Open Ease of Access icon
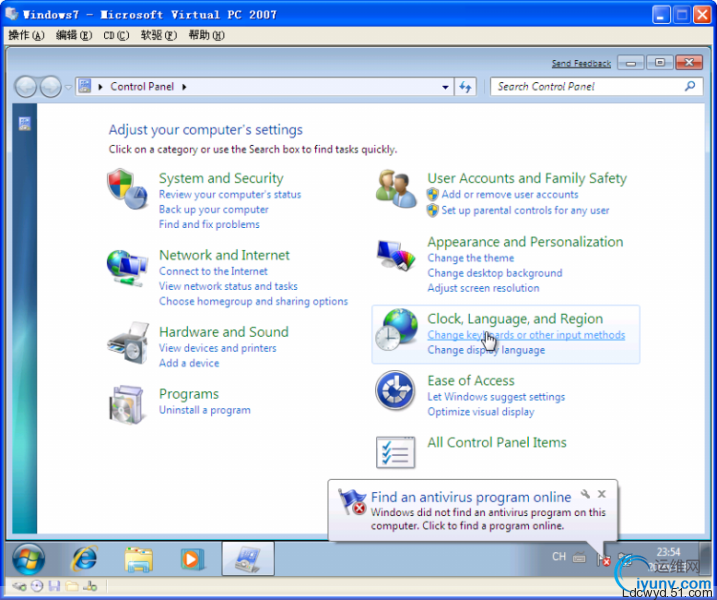This screenshot has width=717, height=600. (x=395, y=391)
